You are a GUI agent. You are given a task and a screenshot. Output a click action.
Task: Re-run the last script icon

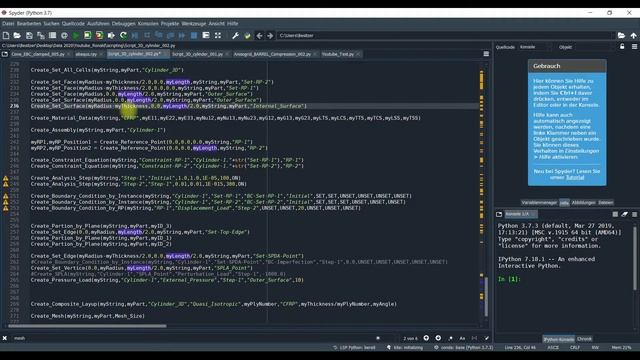coord(123,36)
